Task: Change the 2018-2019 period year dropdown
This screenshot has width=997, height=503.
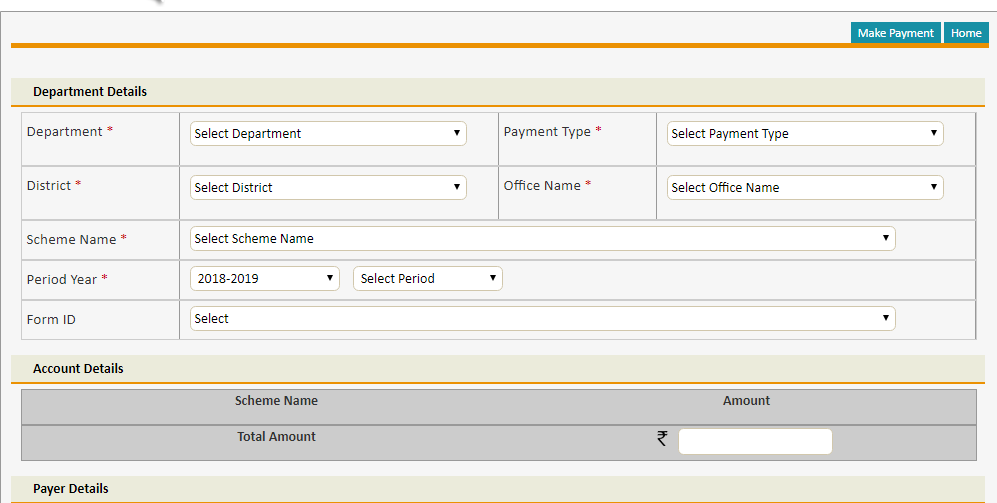Action: [265, 278]
